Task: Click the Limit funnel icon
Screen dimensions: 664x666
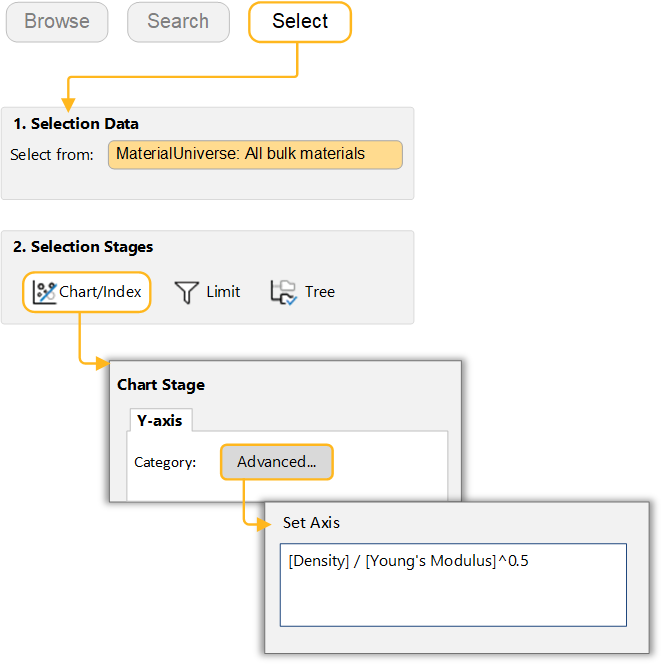Action: pos(187,292)
